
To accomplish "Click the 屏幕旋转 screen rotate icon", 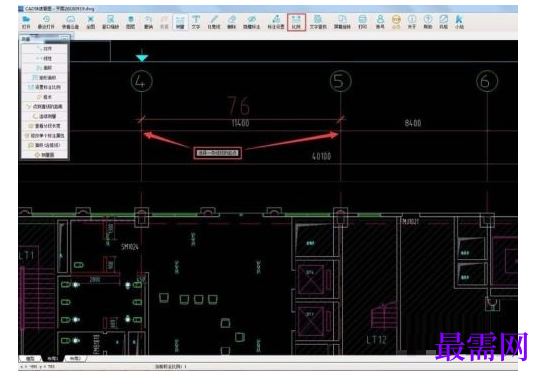I will click(342, 22).
